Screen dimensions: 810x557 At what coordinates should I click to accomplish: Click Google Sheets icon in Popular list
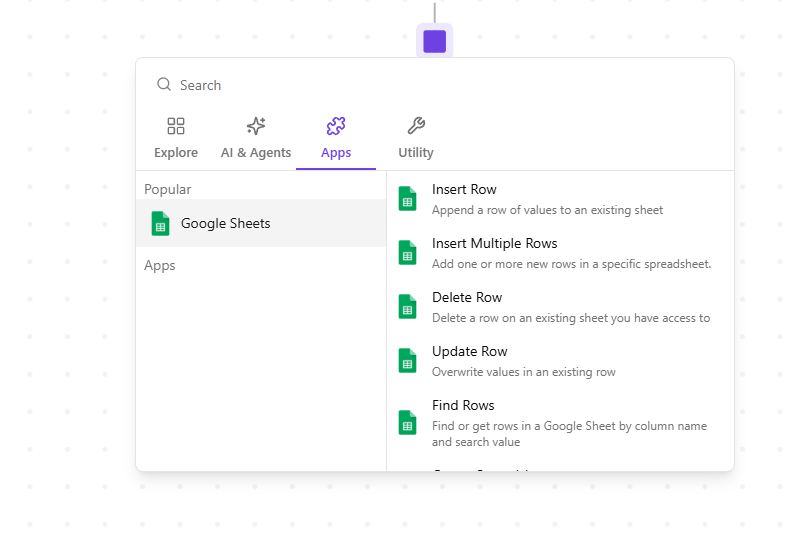click(x=160, y=223)
